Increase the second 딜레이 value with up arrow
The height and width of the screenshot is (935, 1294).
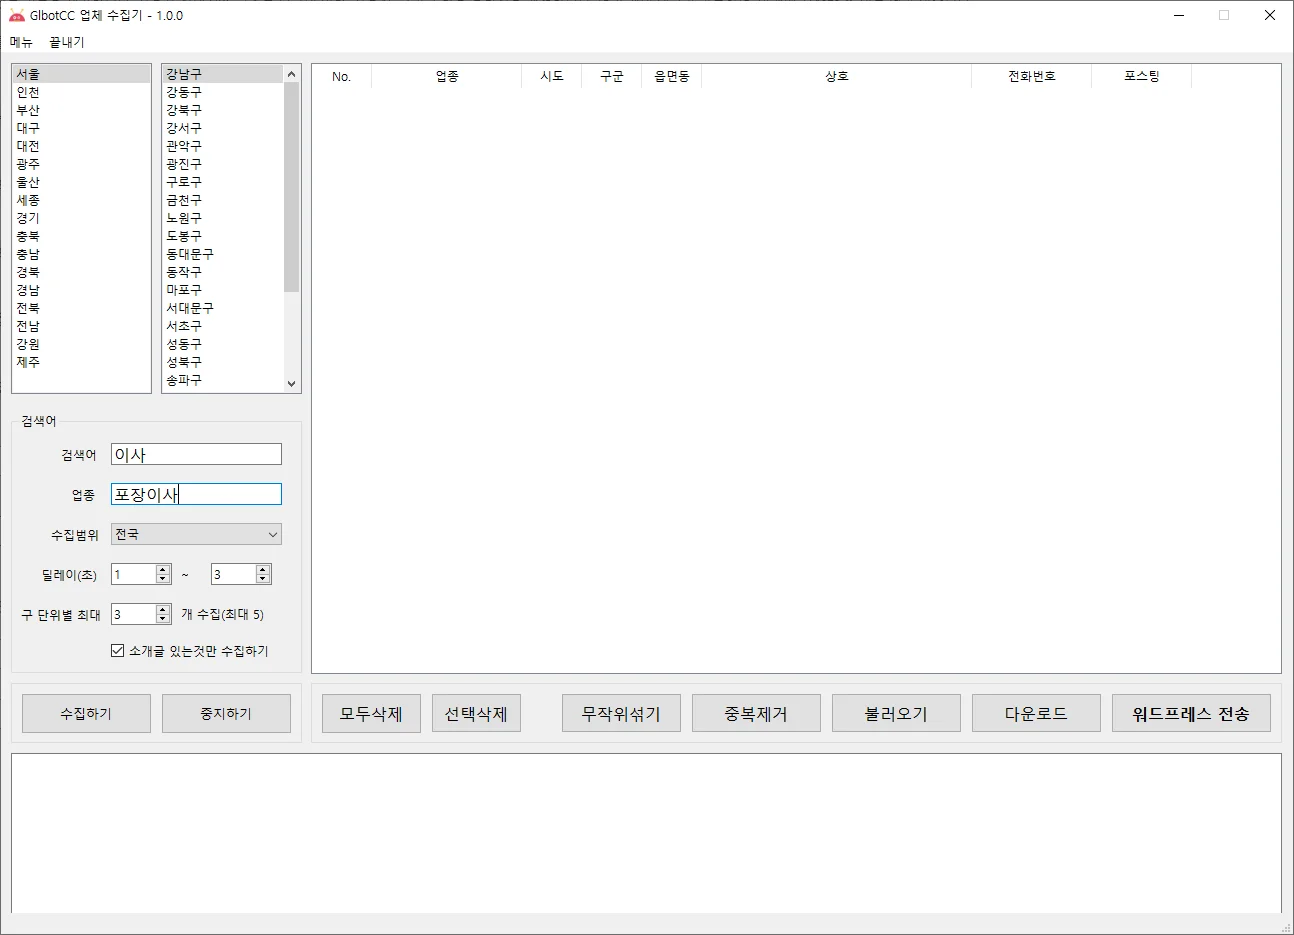pos(263,569)
